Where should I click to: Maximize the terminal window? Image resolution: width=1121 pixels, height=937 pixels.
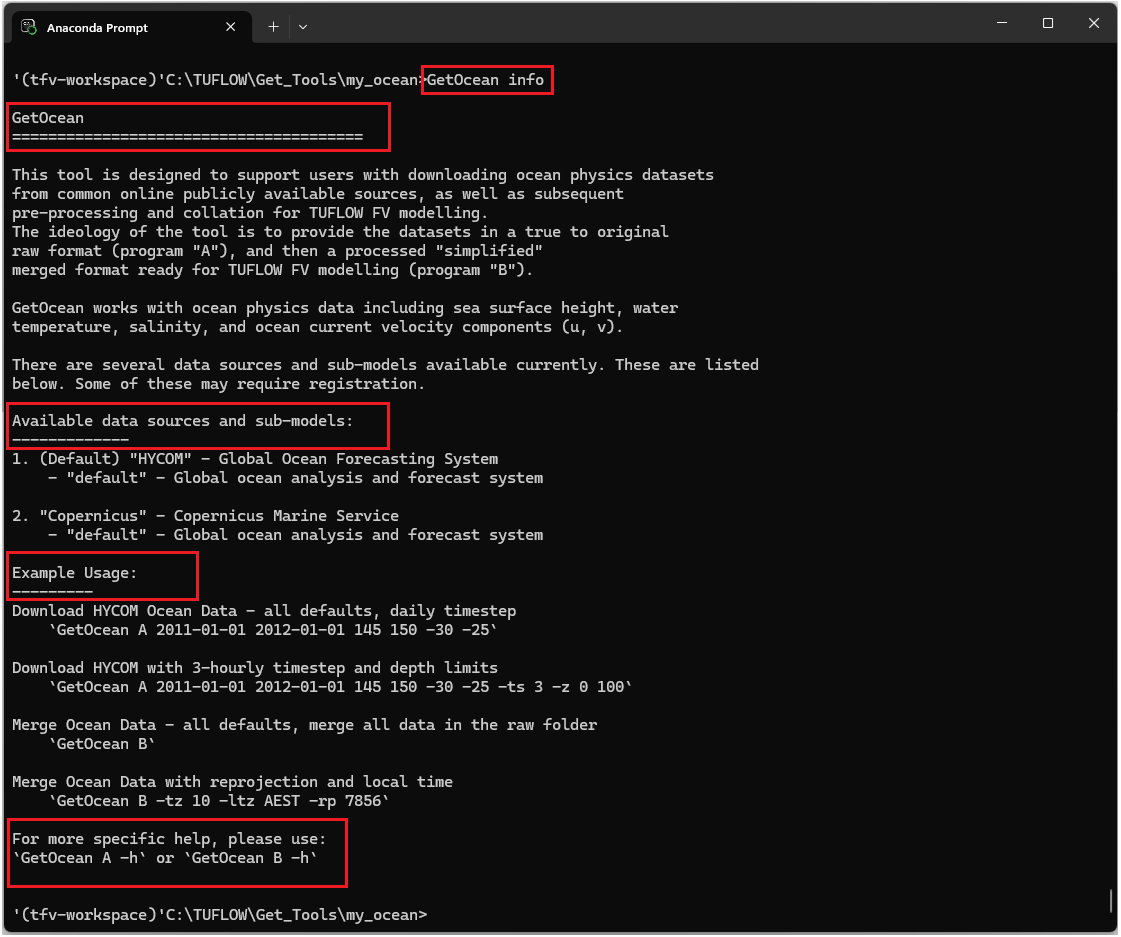tap(1048, 23)
